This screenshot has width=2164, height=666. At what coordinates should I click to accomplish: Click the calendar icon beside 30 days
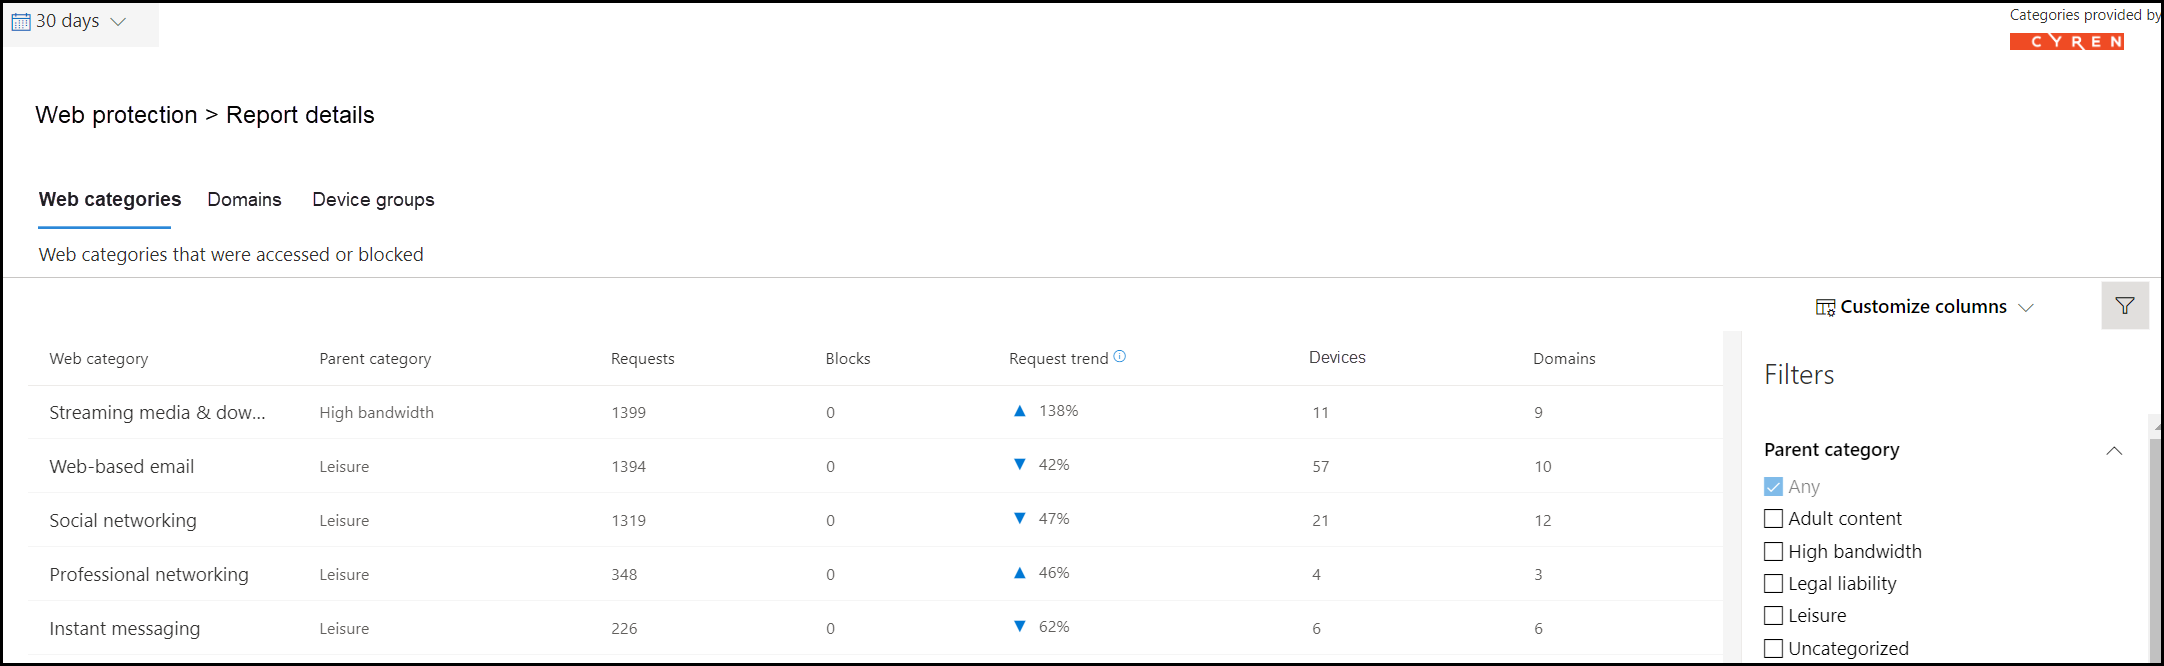click(x=21, y=22)
